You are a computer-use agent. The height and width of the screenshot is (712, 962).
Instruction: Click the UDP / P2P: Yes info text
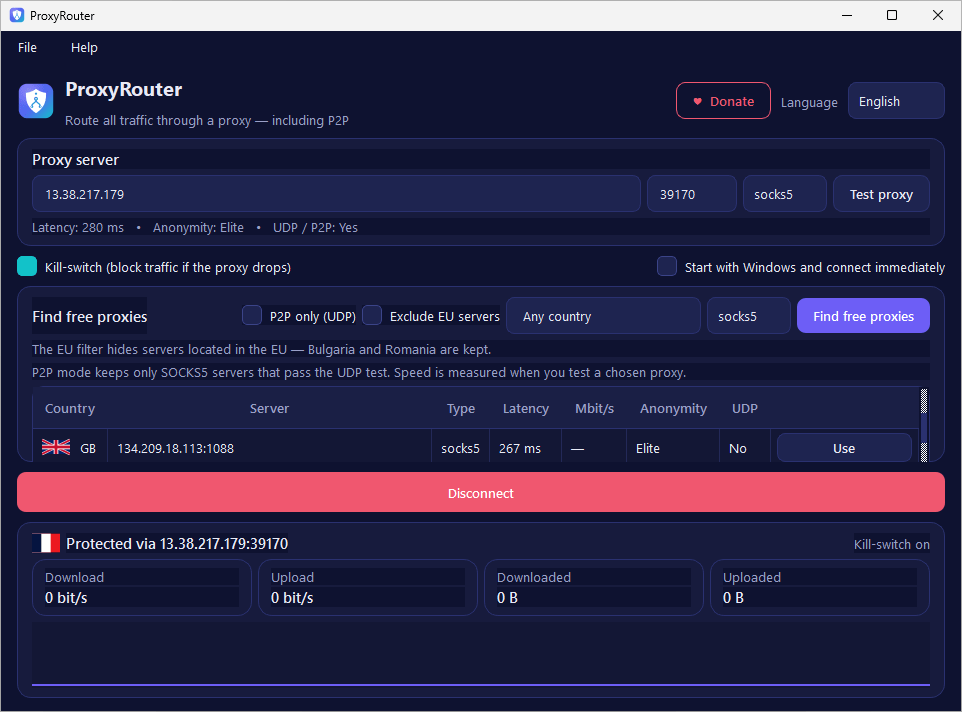(x=315, y=228)
